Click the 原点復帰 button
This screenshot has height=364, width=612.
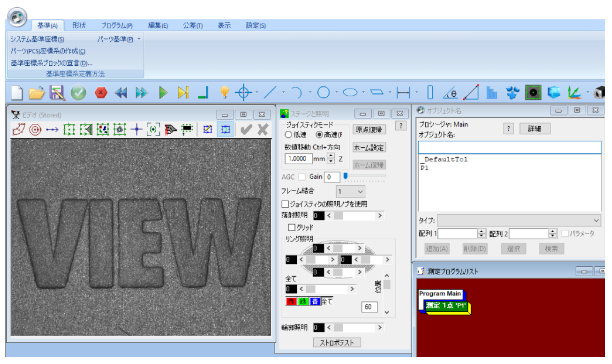tap(369, 130)
